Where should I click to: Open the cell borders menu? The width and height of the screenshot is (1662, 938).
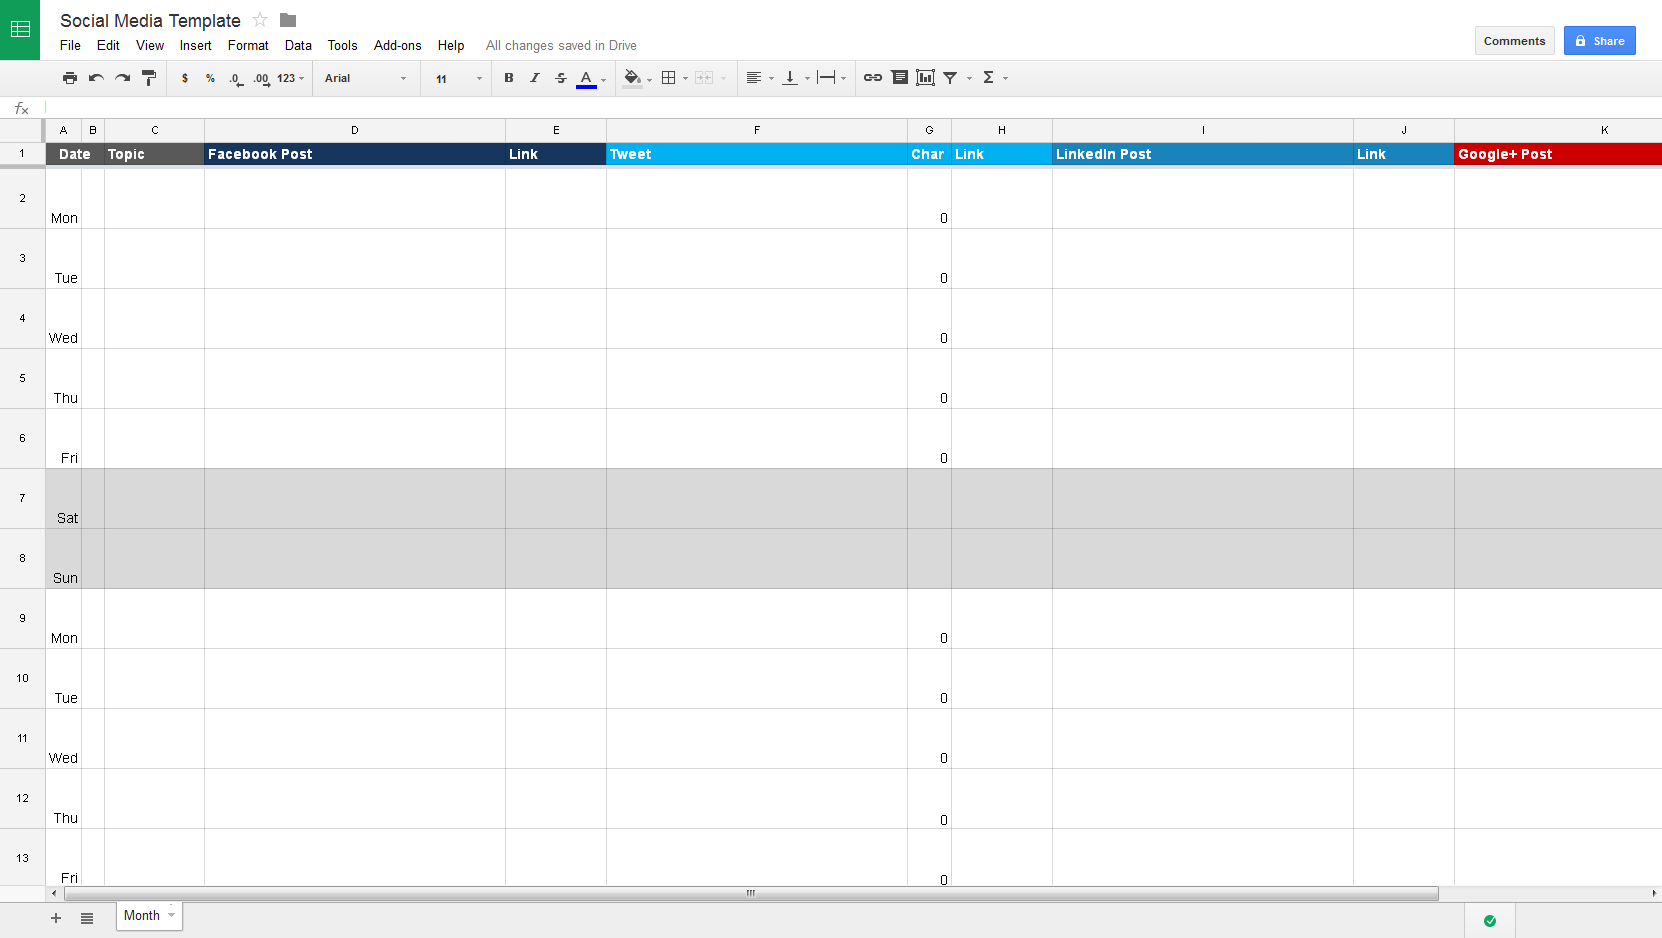[674, 78]
